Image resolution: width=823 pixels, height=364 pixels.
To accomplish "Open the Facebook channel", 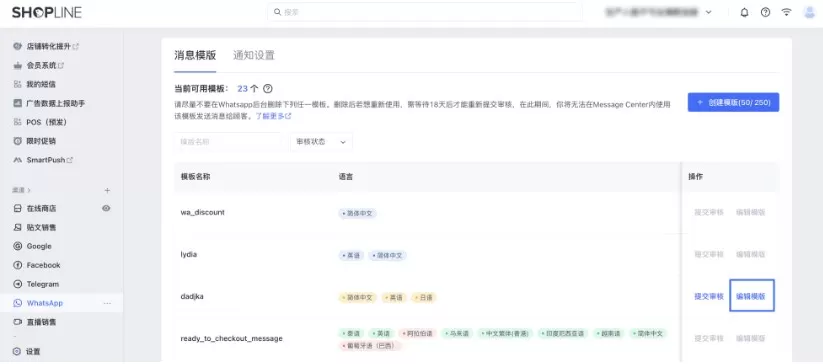I will pos(37,265).
